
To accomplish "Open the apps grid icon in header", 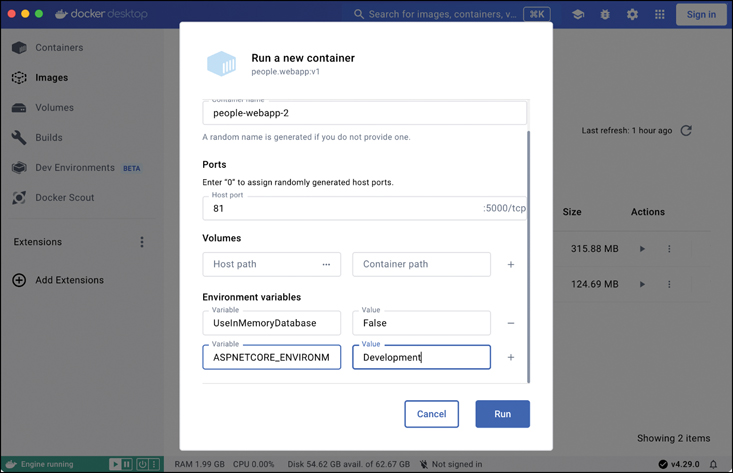I will click(659, 15).
